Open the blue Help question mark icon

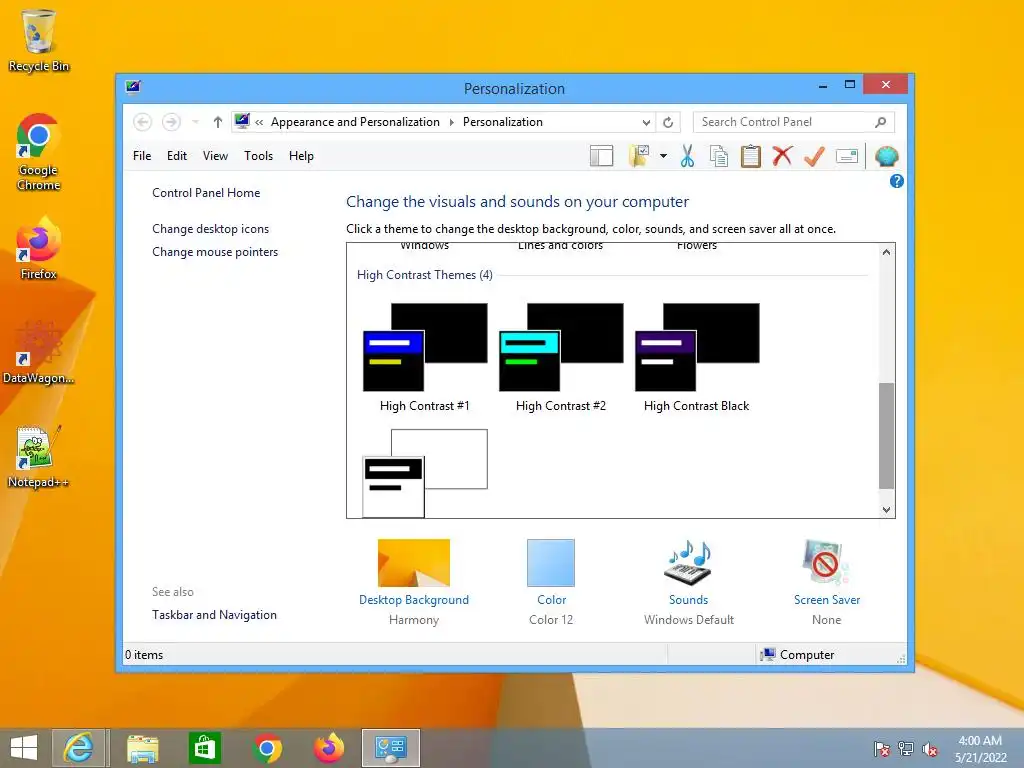pos(897,182)
